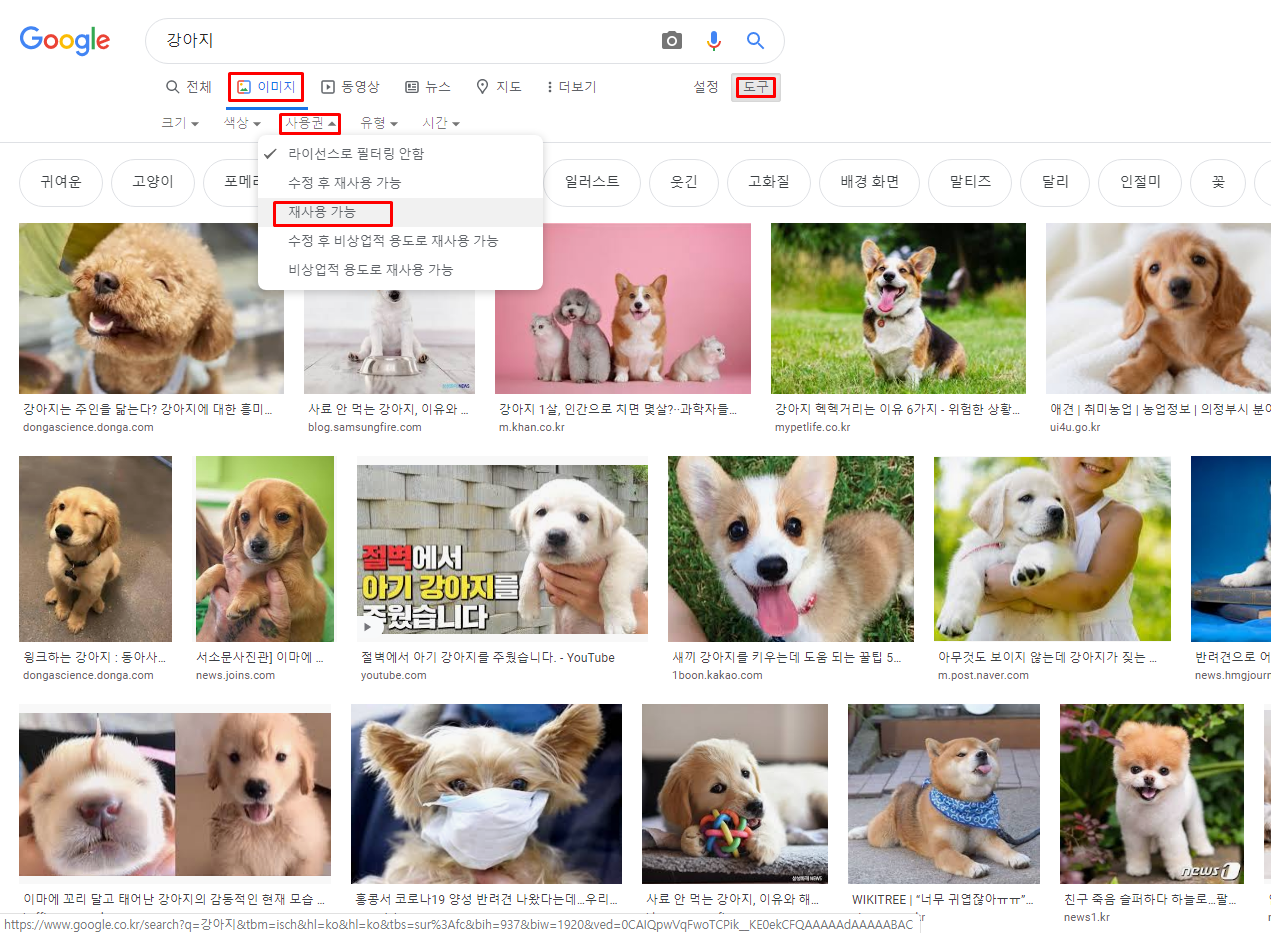Click dongascience.donga.com source under poodle image
The width and height of the screenshot is (1271, 933).
tap(88, 427)
